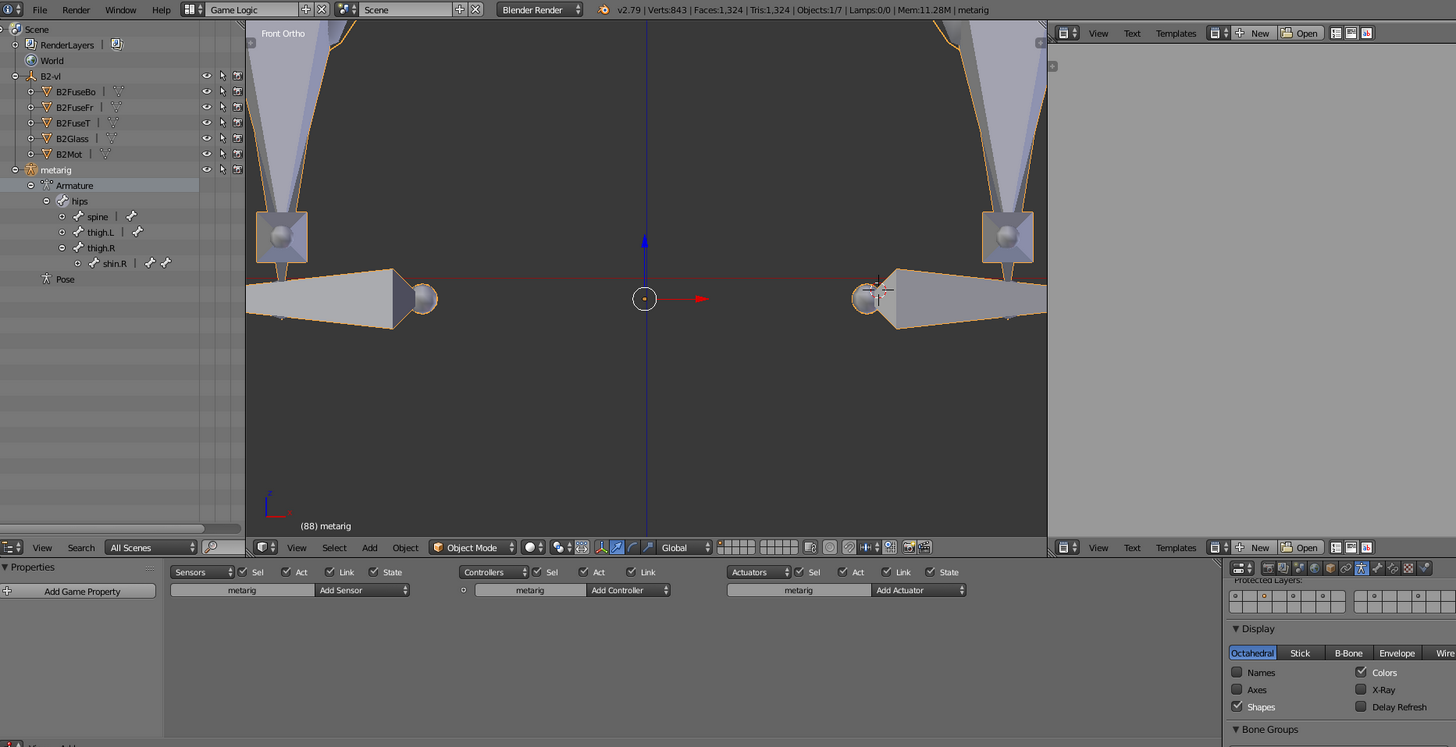Click the OpenGL render camera icon
The height and width of the screenshot is (747, 1456).
tap(909, 547)
